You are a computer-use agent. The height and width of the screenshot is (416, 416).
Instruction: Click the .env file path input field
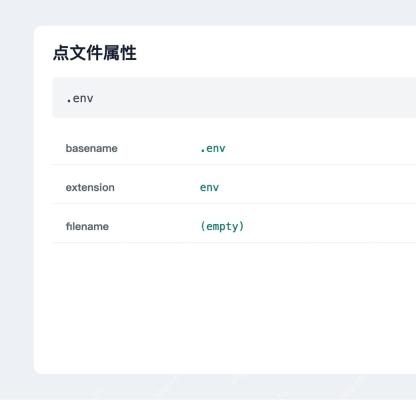pos(234,98)
